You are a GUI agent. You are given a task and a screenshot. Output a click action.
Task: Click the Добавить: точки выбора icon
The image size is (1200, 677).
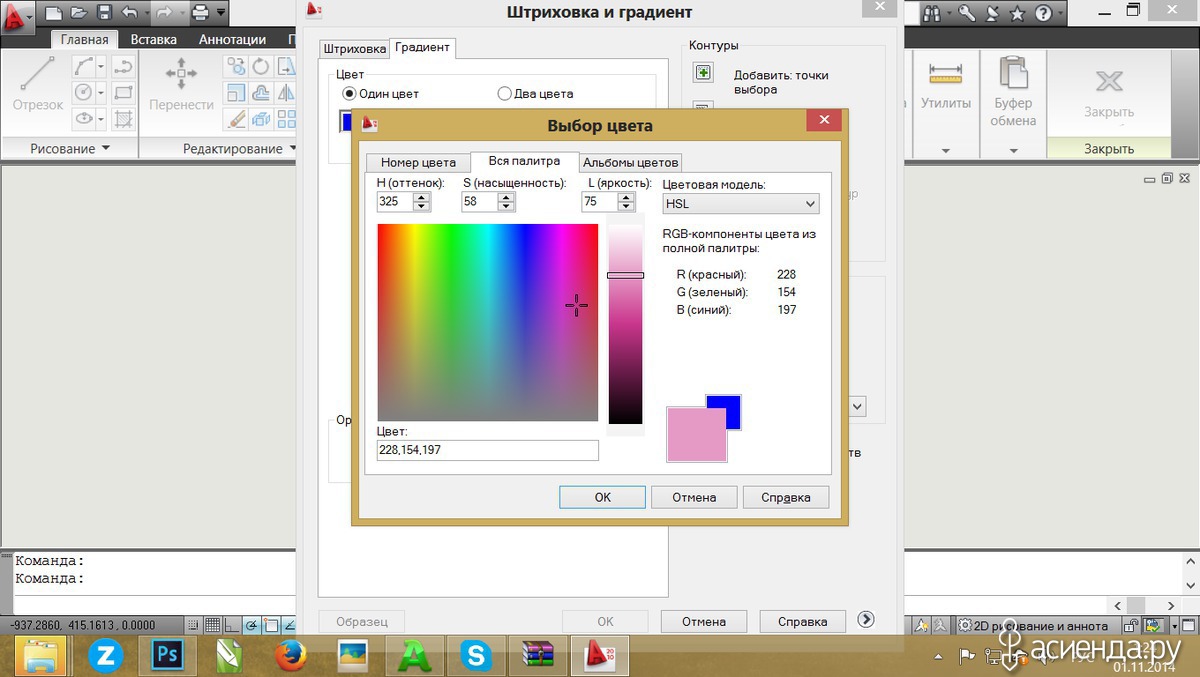703,73
